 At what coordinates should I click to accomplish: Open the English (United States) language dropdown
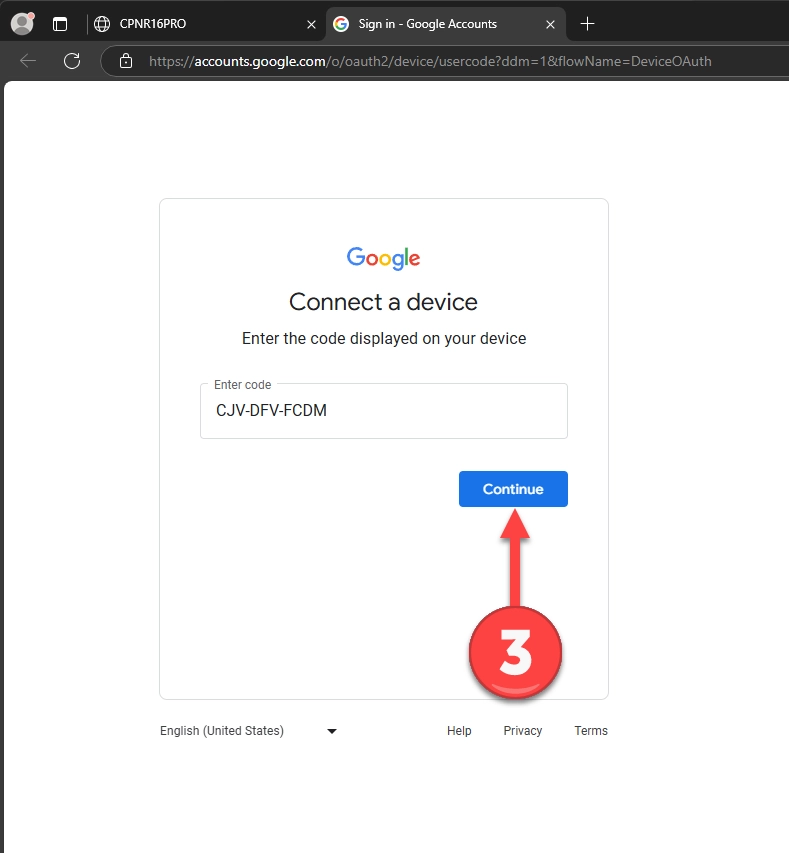point(249,731)
